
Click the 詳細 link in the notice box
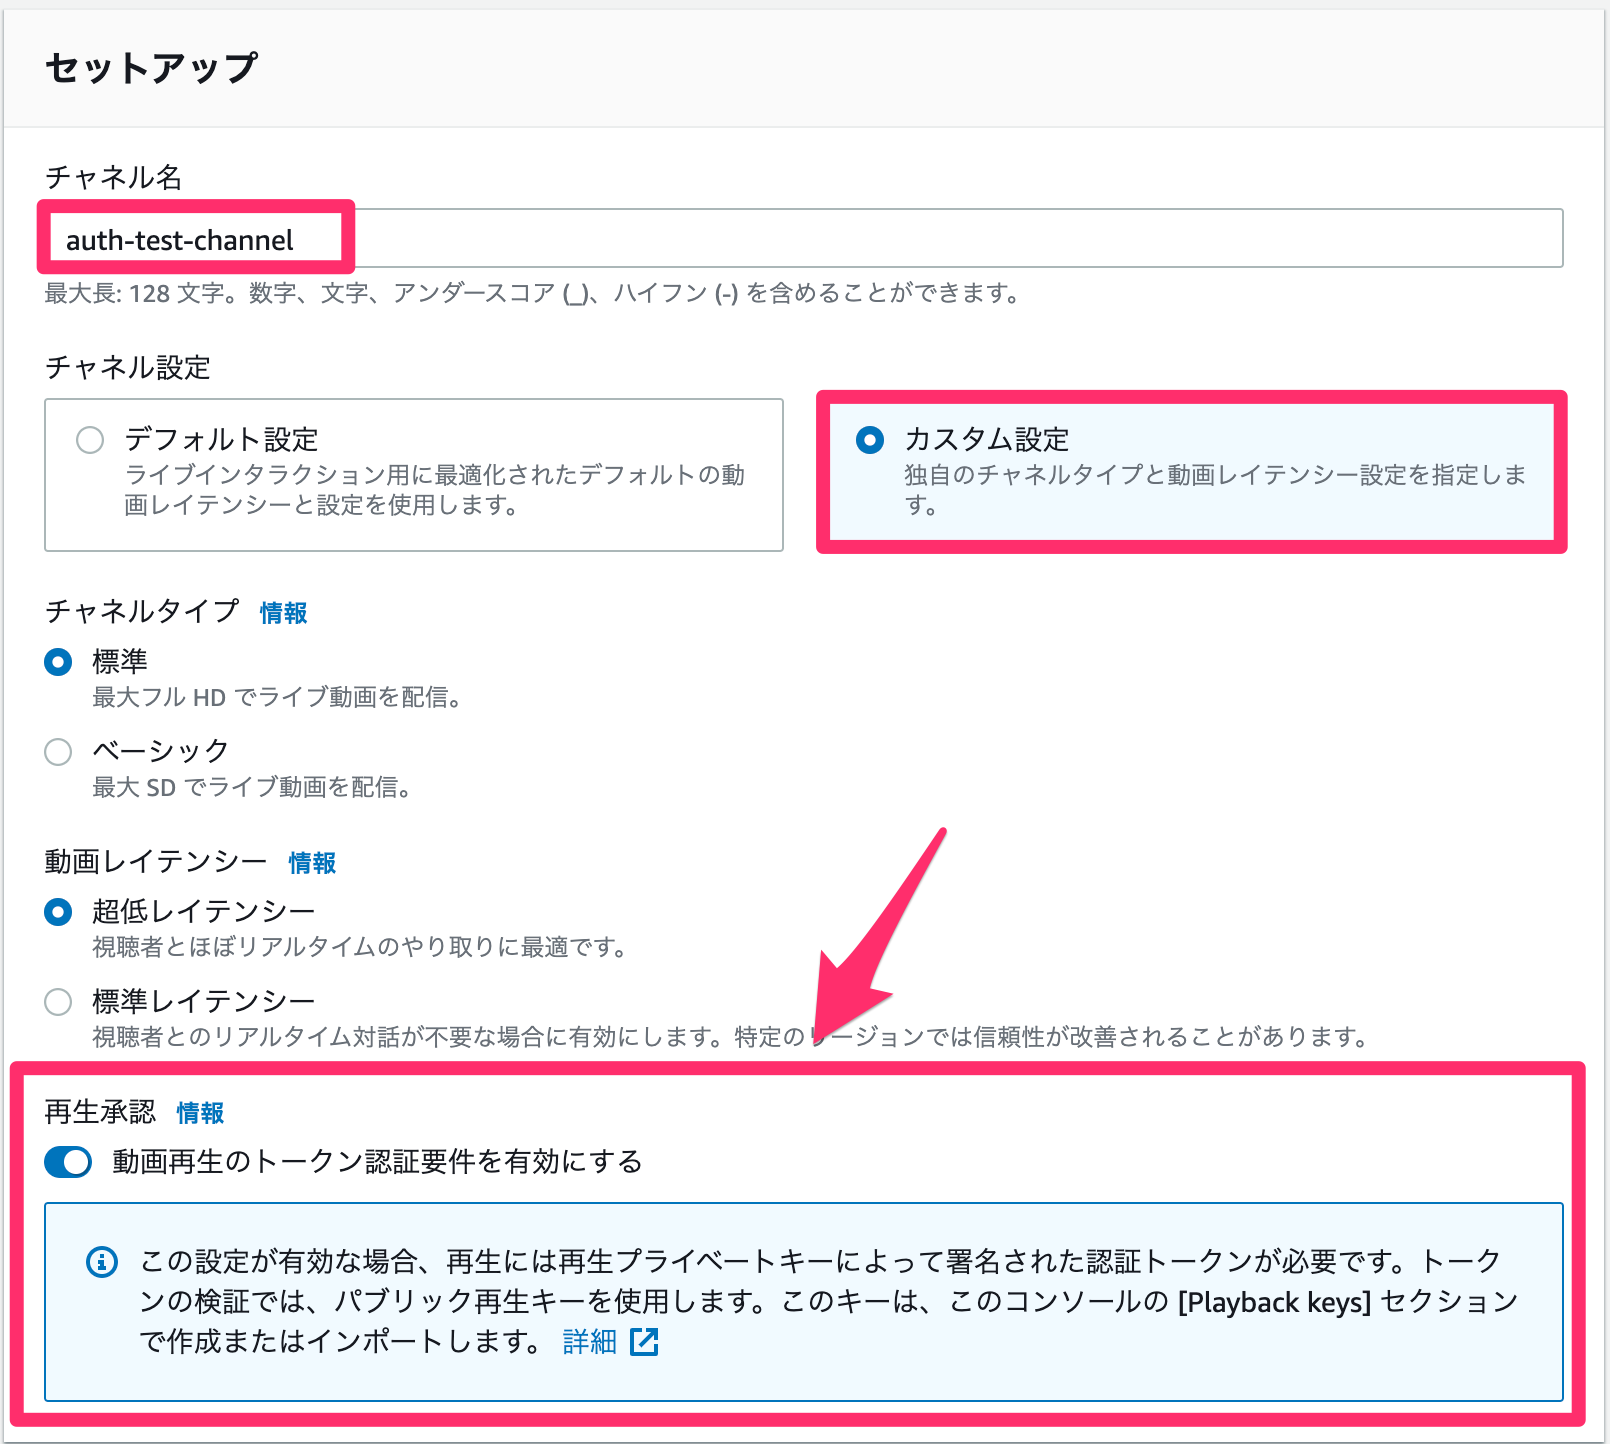[x=588, y=1343]
